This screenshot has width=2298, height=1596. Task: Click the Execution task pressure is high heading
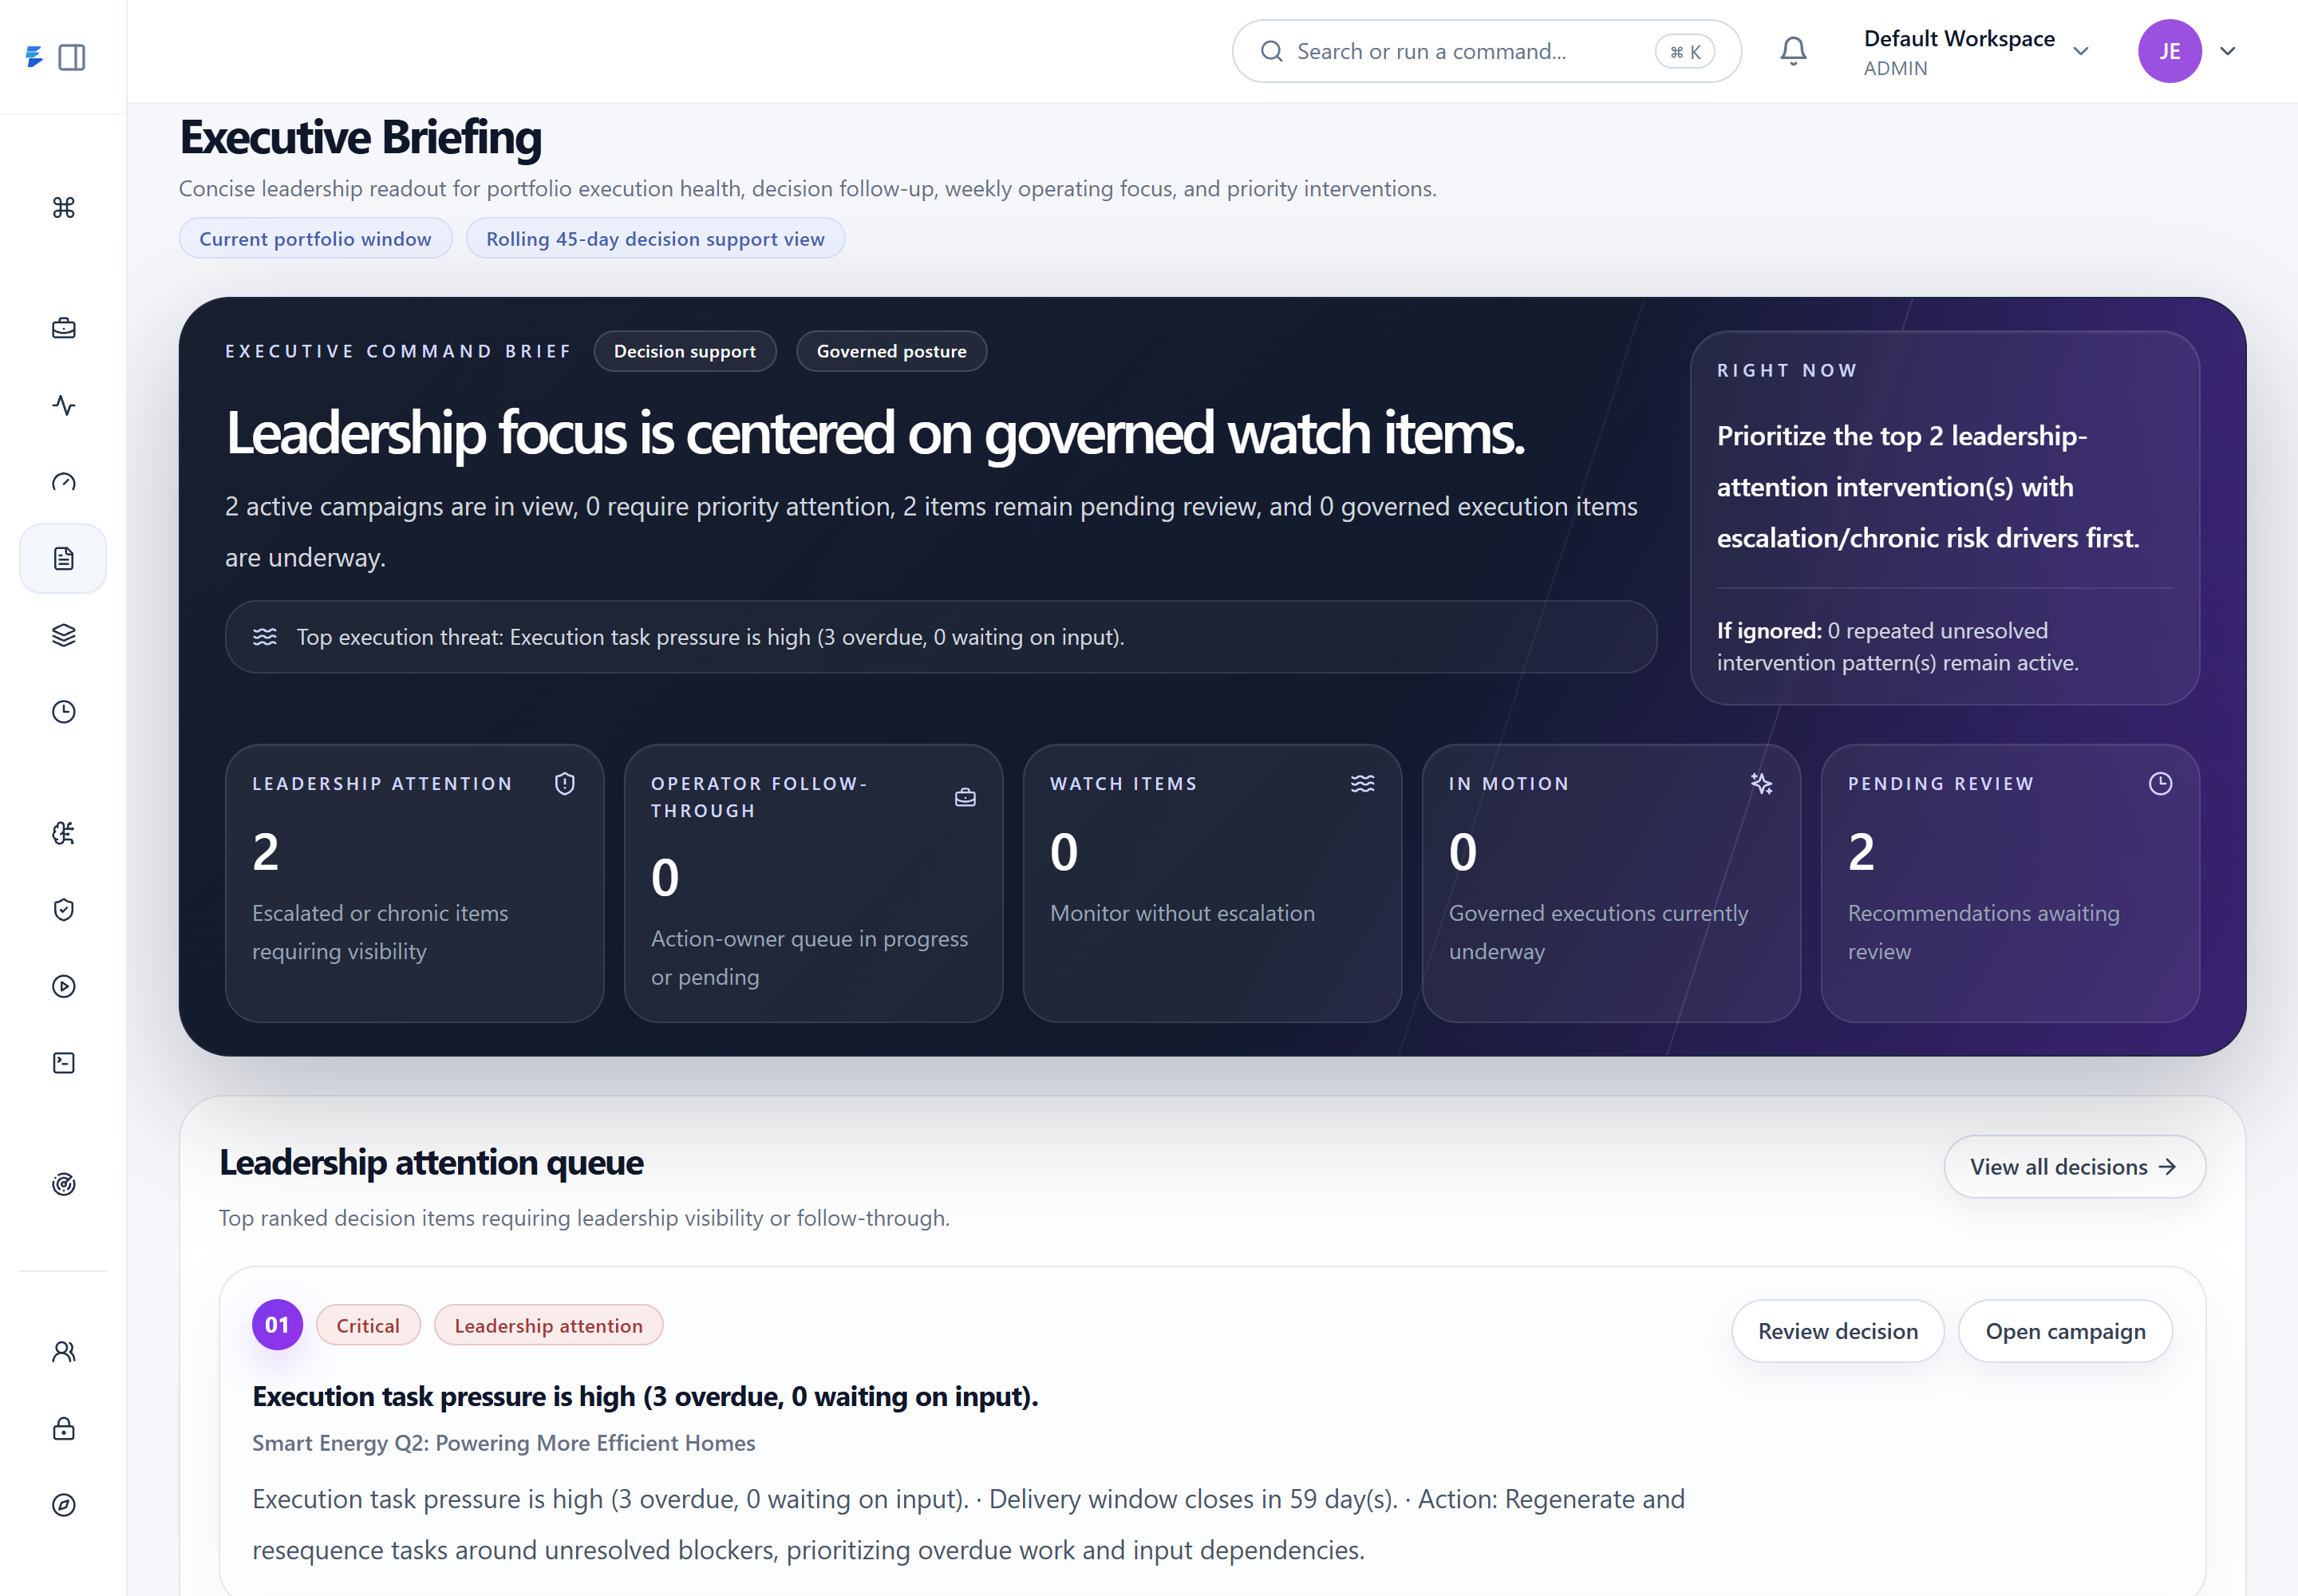(x=645, y=1396)
